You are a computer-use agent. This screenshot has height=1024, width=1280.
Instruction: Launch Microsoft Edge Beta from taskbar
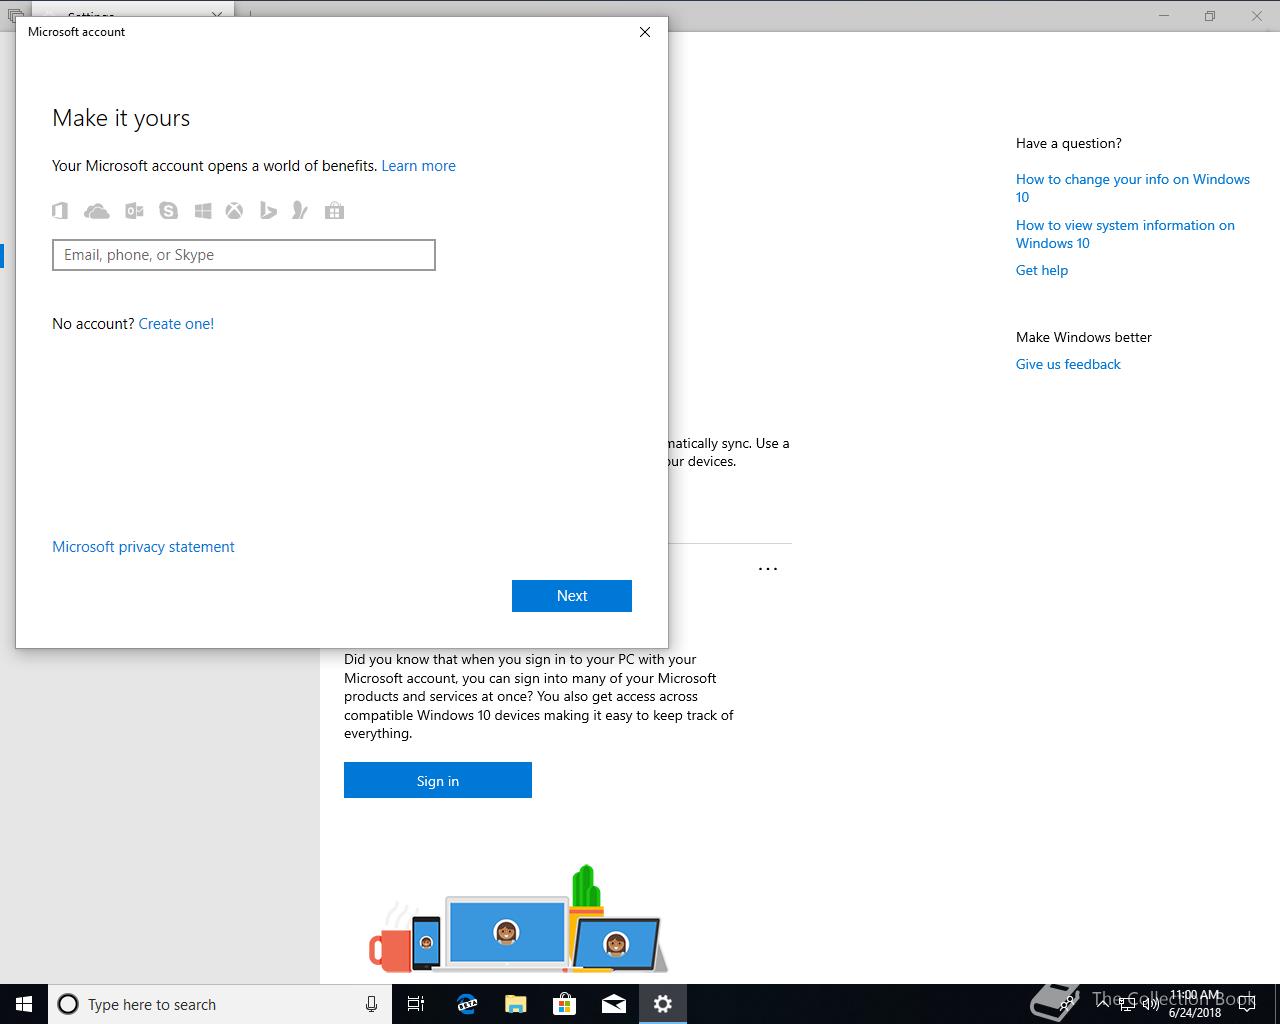click(x=466, y=1004)
